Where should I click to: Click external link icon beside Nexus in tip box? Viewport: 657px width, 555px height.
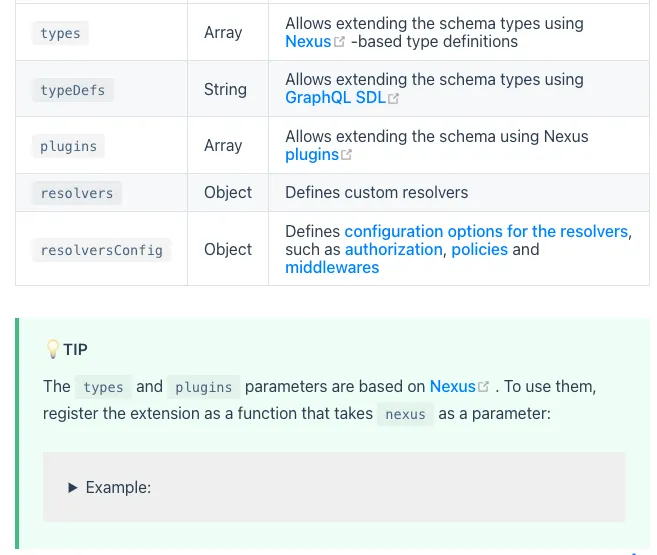484,387
